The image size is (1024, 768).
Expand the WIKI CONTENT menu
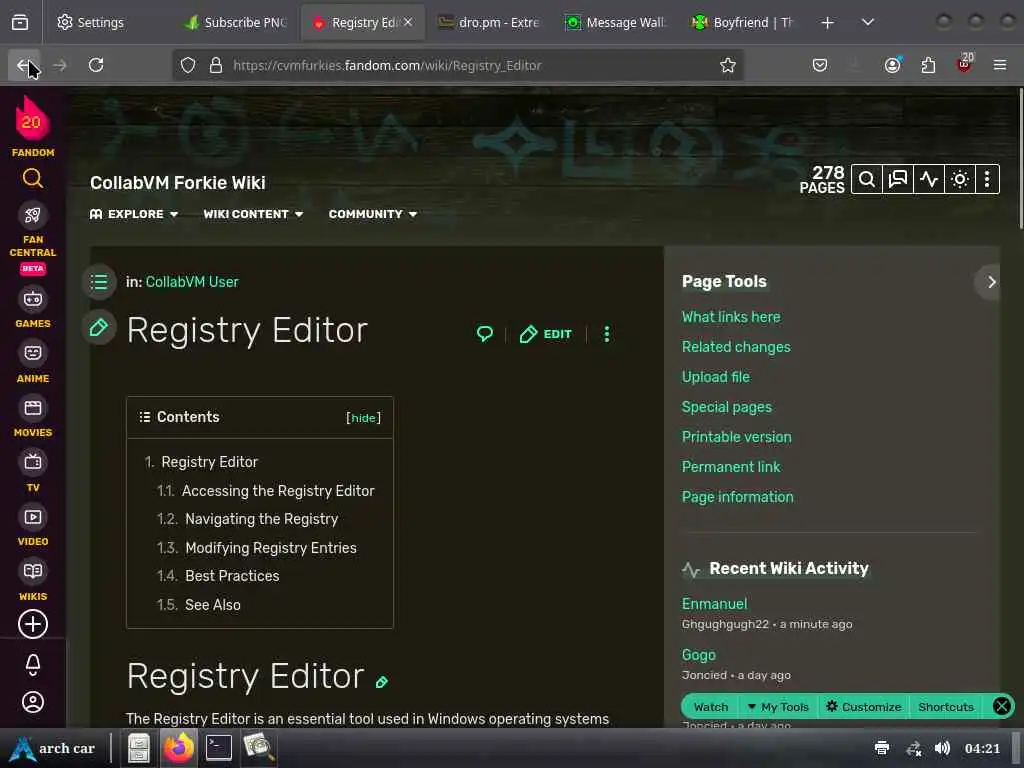click(x=253, y=214)
